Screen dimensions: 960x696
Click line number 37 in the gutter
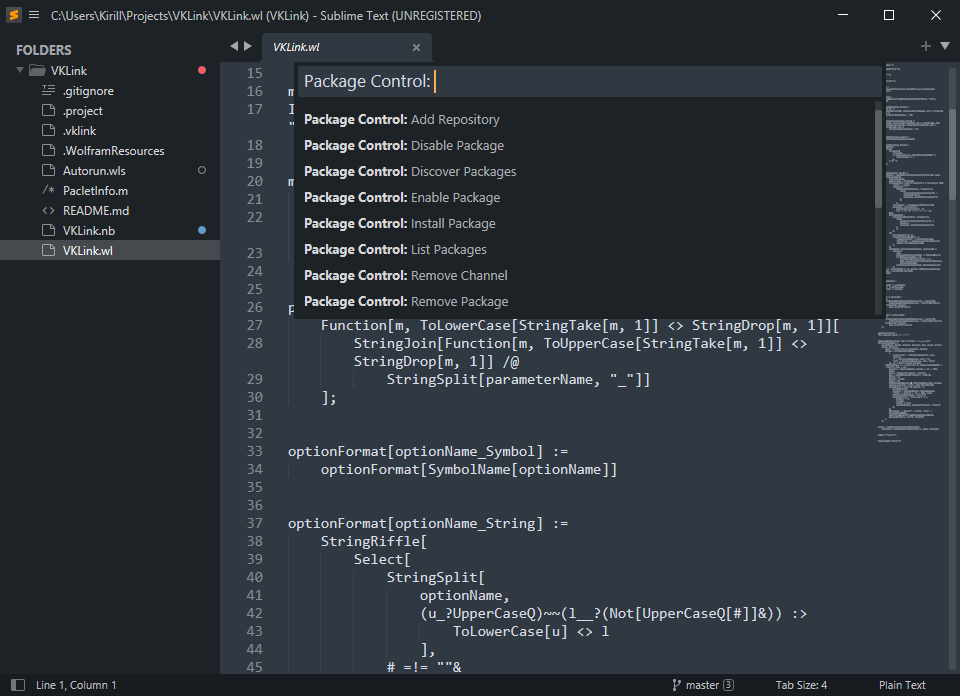[255, 523]
